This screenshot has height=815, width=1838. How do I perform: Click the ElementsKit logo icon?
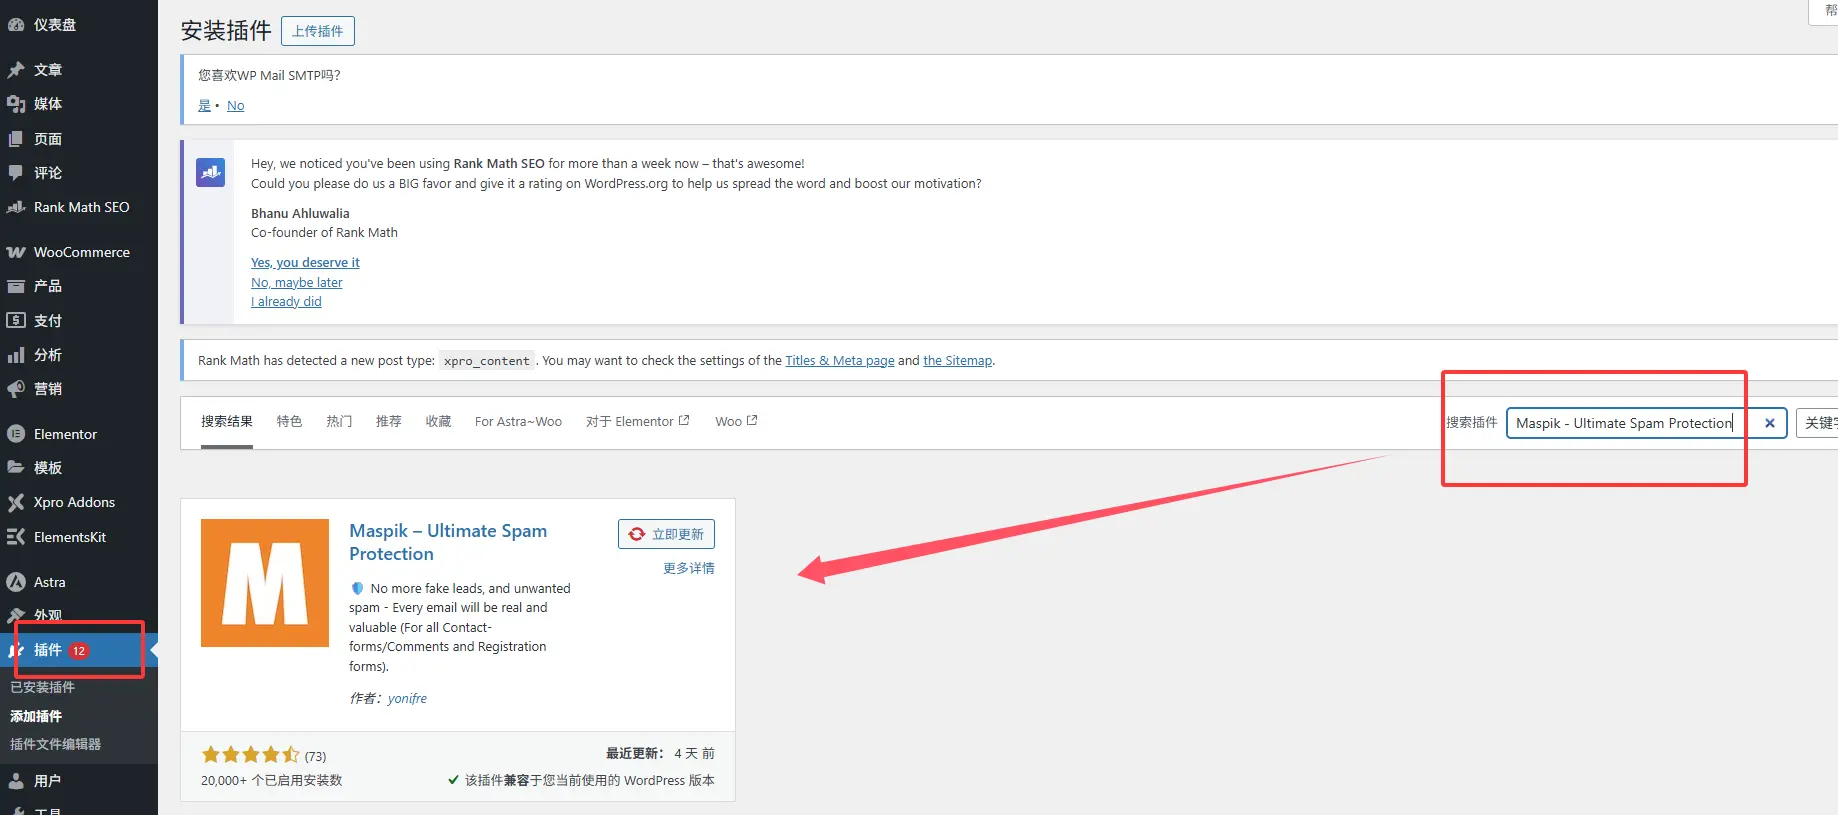tap(16, 537)
